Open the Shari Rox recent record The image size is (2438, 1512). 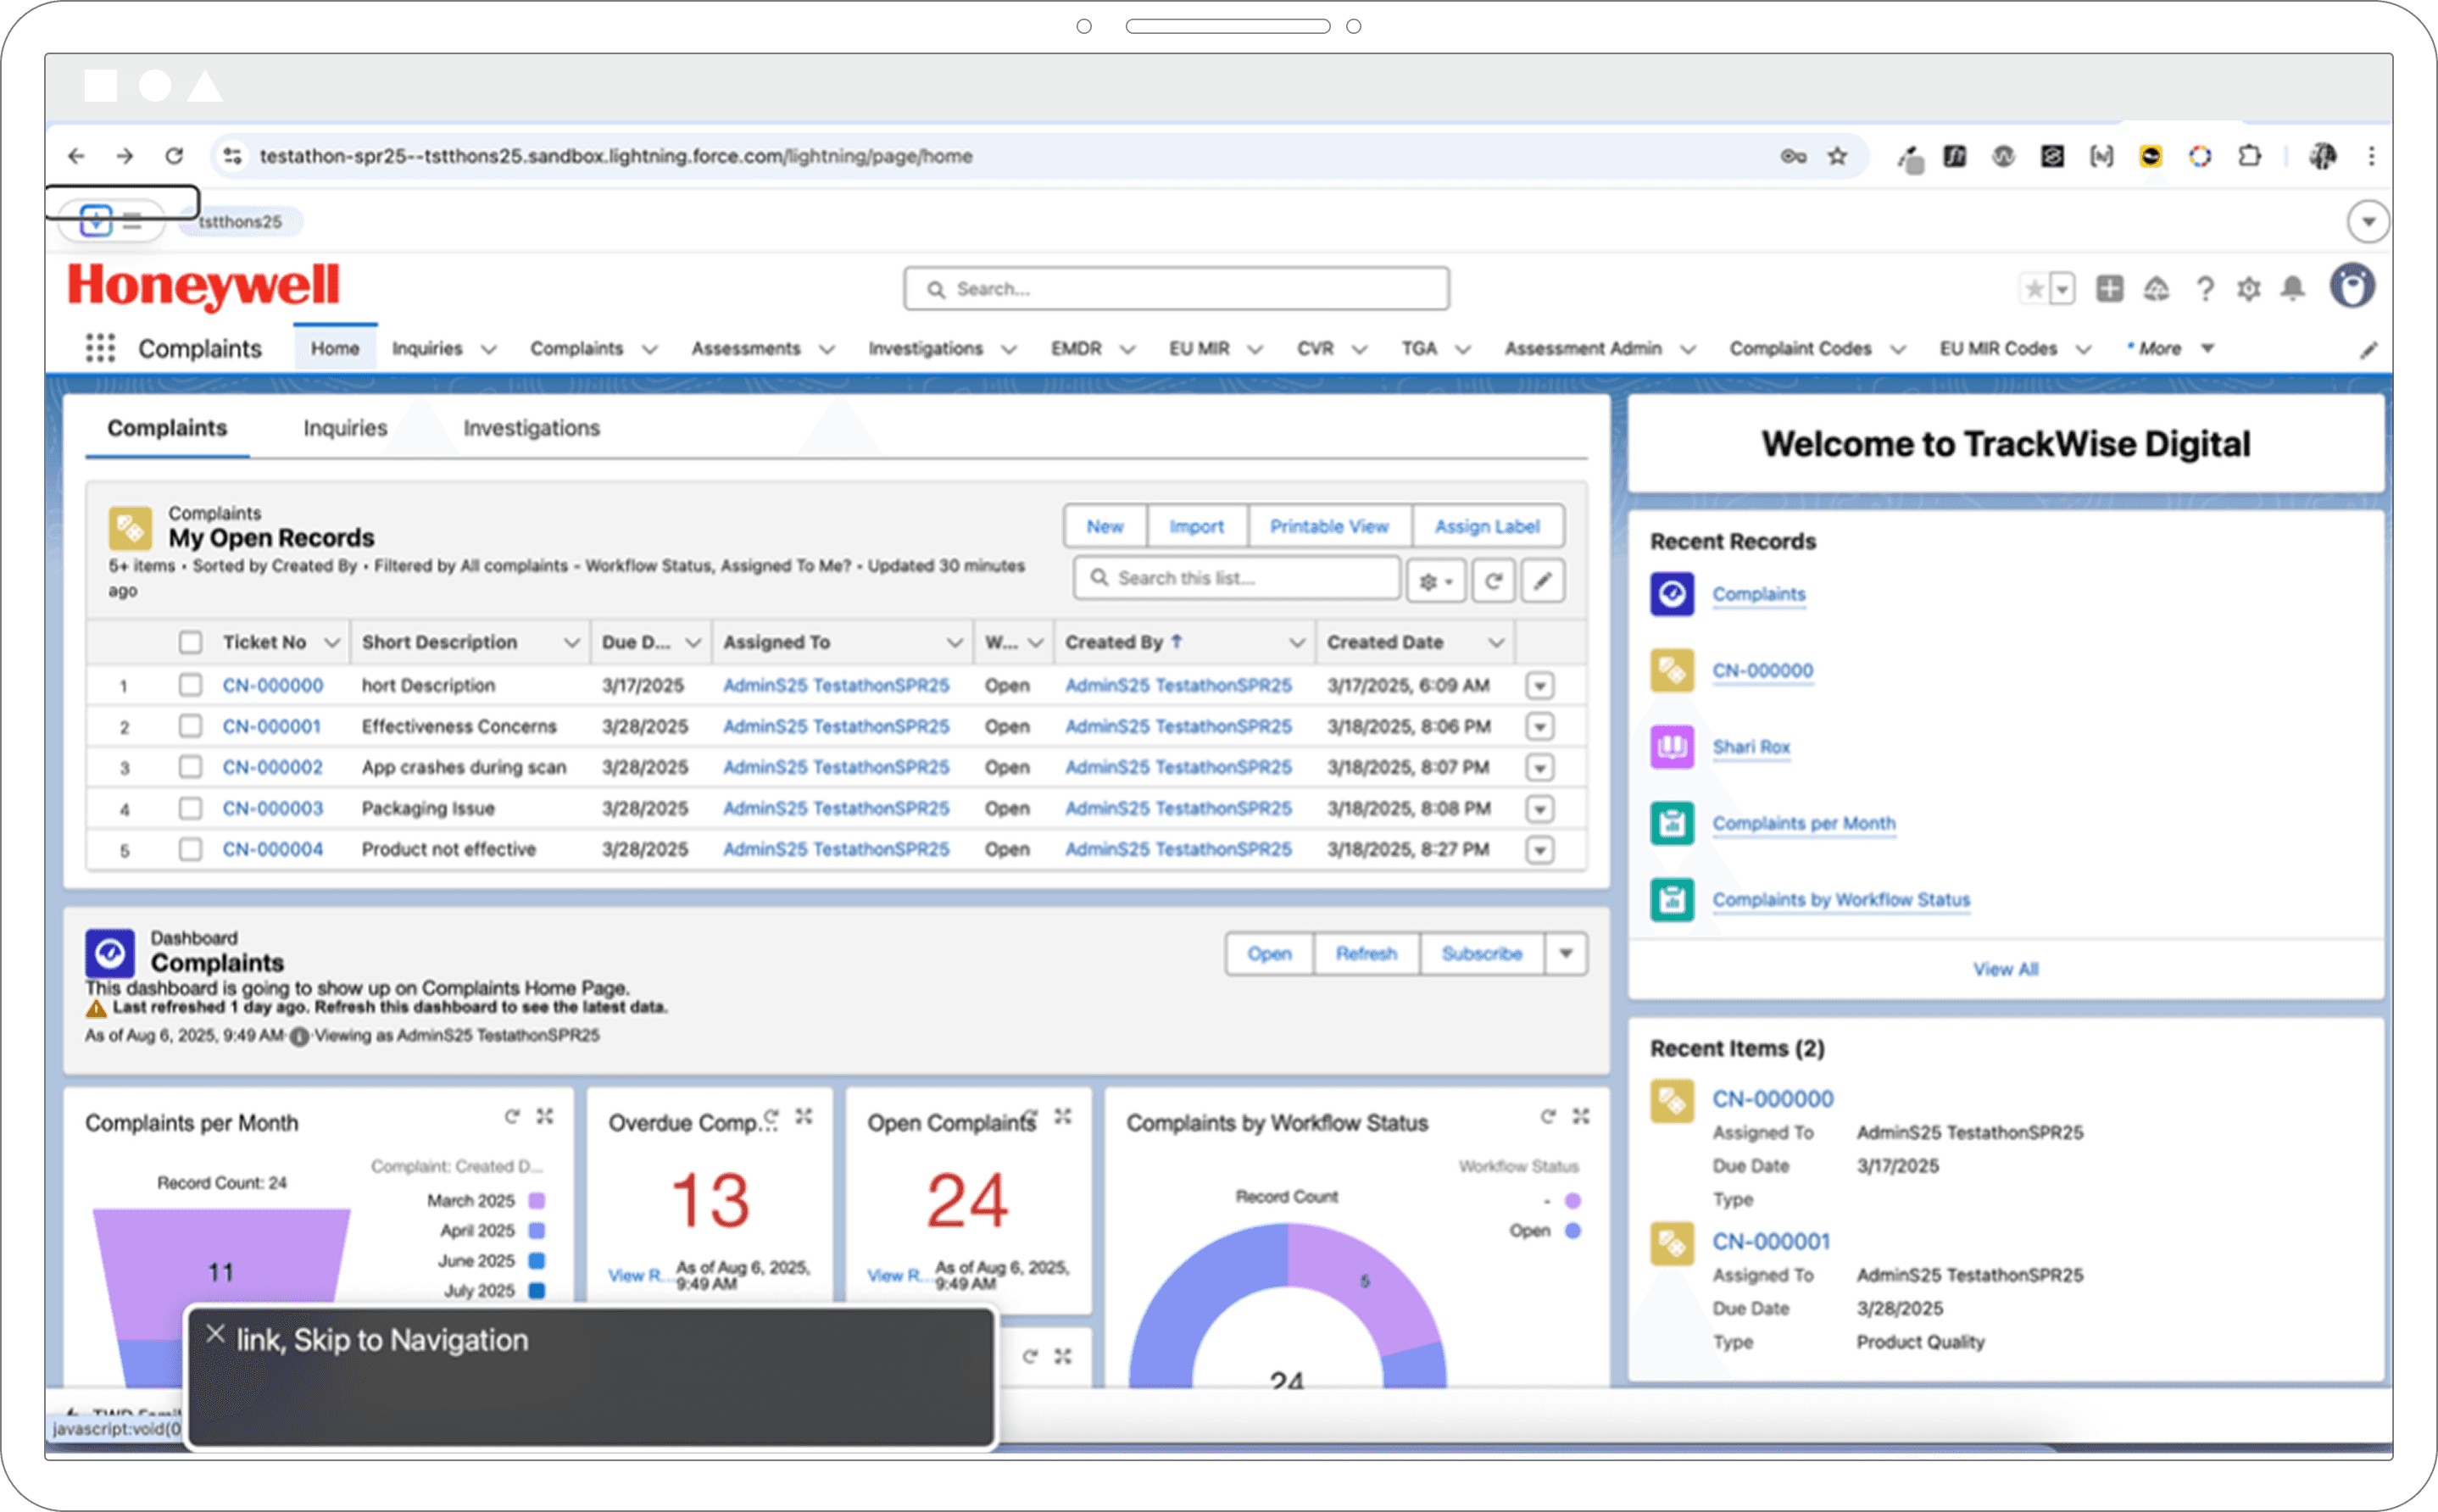[1751, 747]
